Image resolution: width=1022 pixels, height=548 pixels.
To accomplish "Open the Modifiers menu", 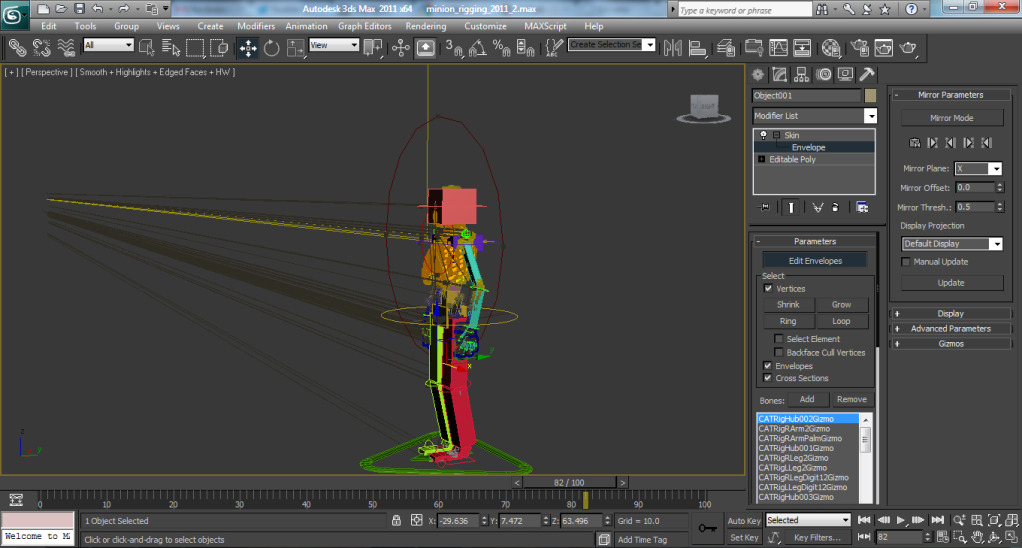I will [256, 26].
